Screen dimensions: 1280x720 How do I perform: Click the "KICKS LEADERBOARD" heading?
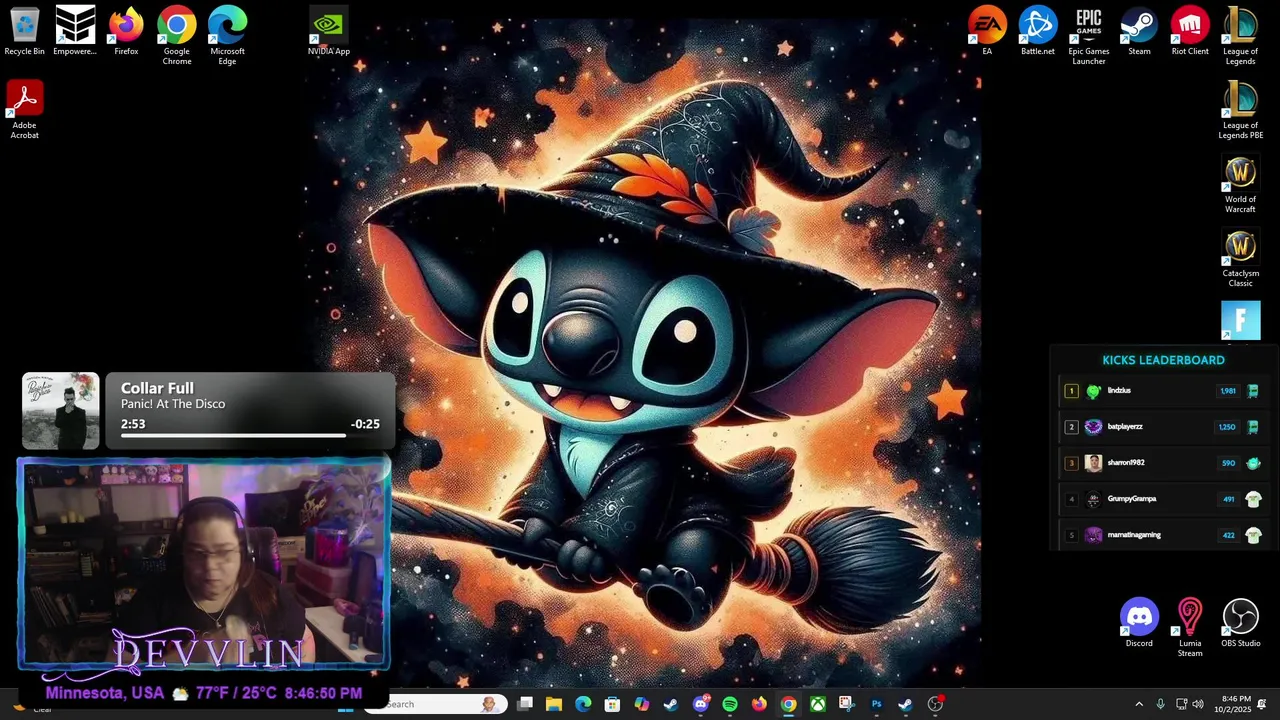(x=1163, y=360)
